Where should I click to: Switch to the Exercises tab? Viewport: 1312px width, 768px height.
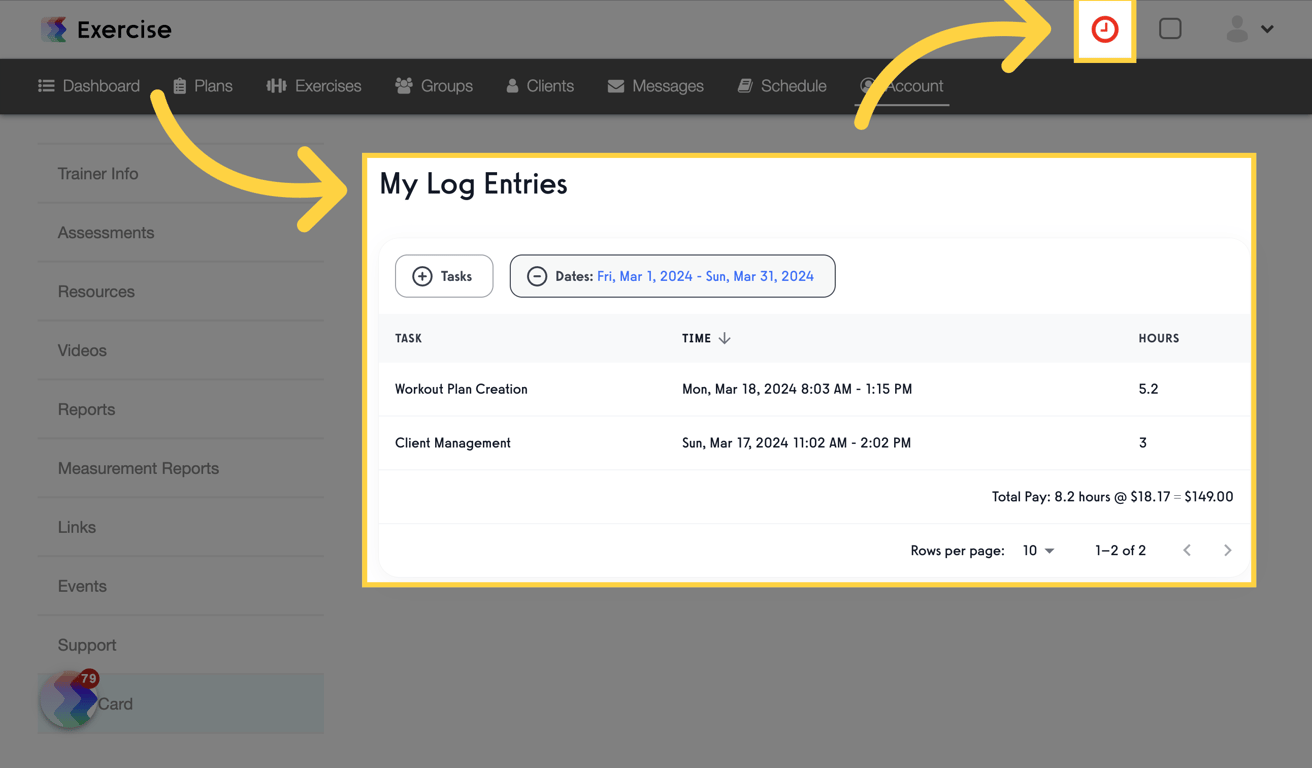click(x=314, y=86)
